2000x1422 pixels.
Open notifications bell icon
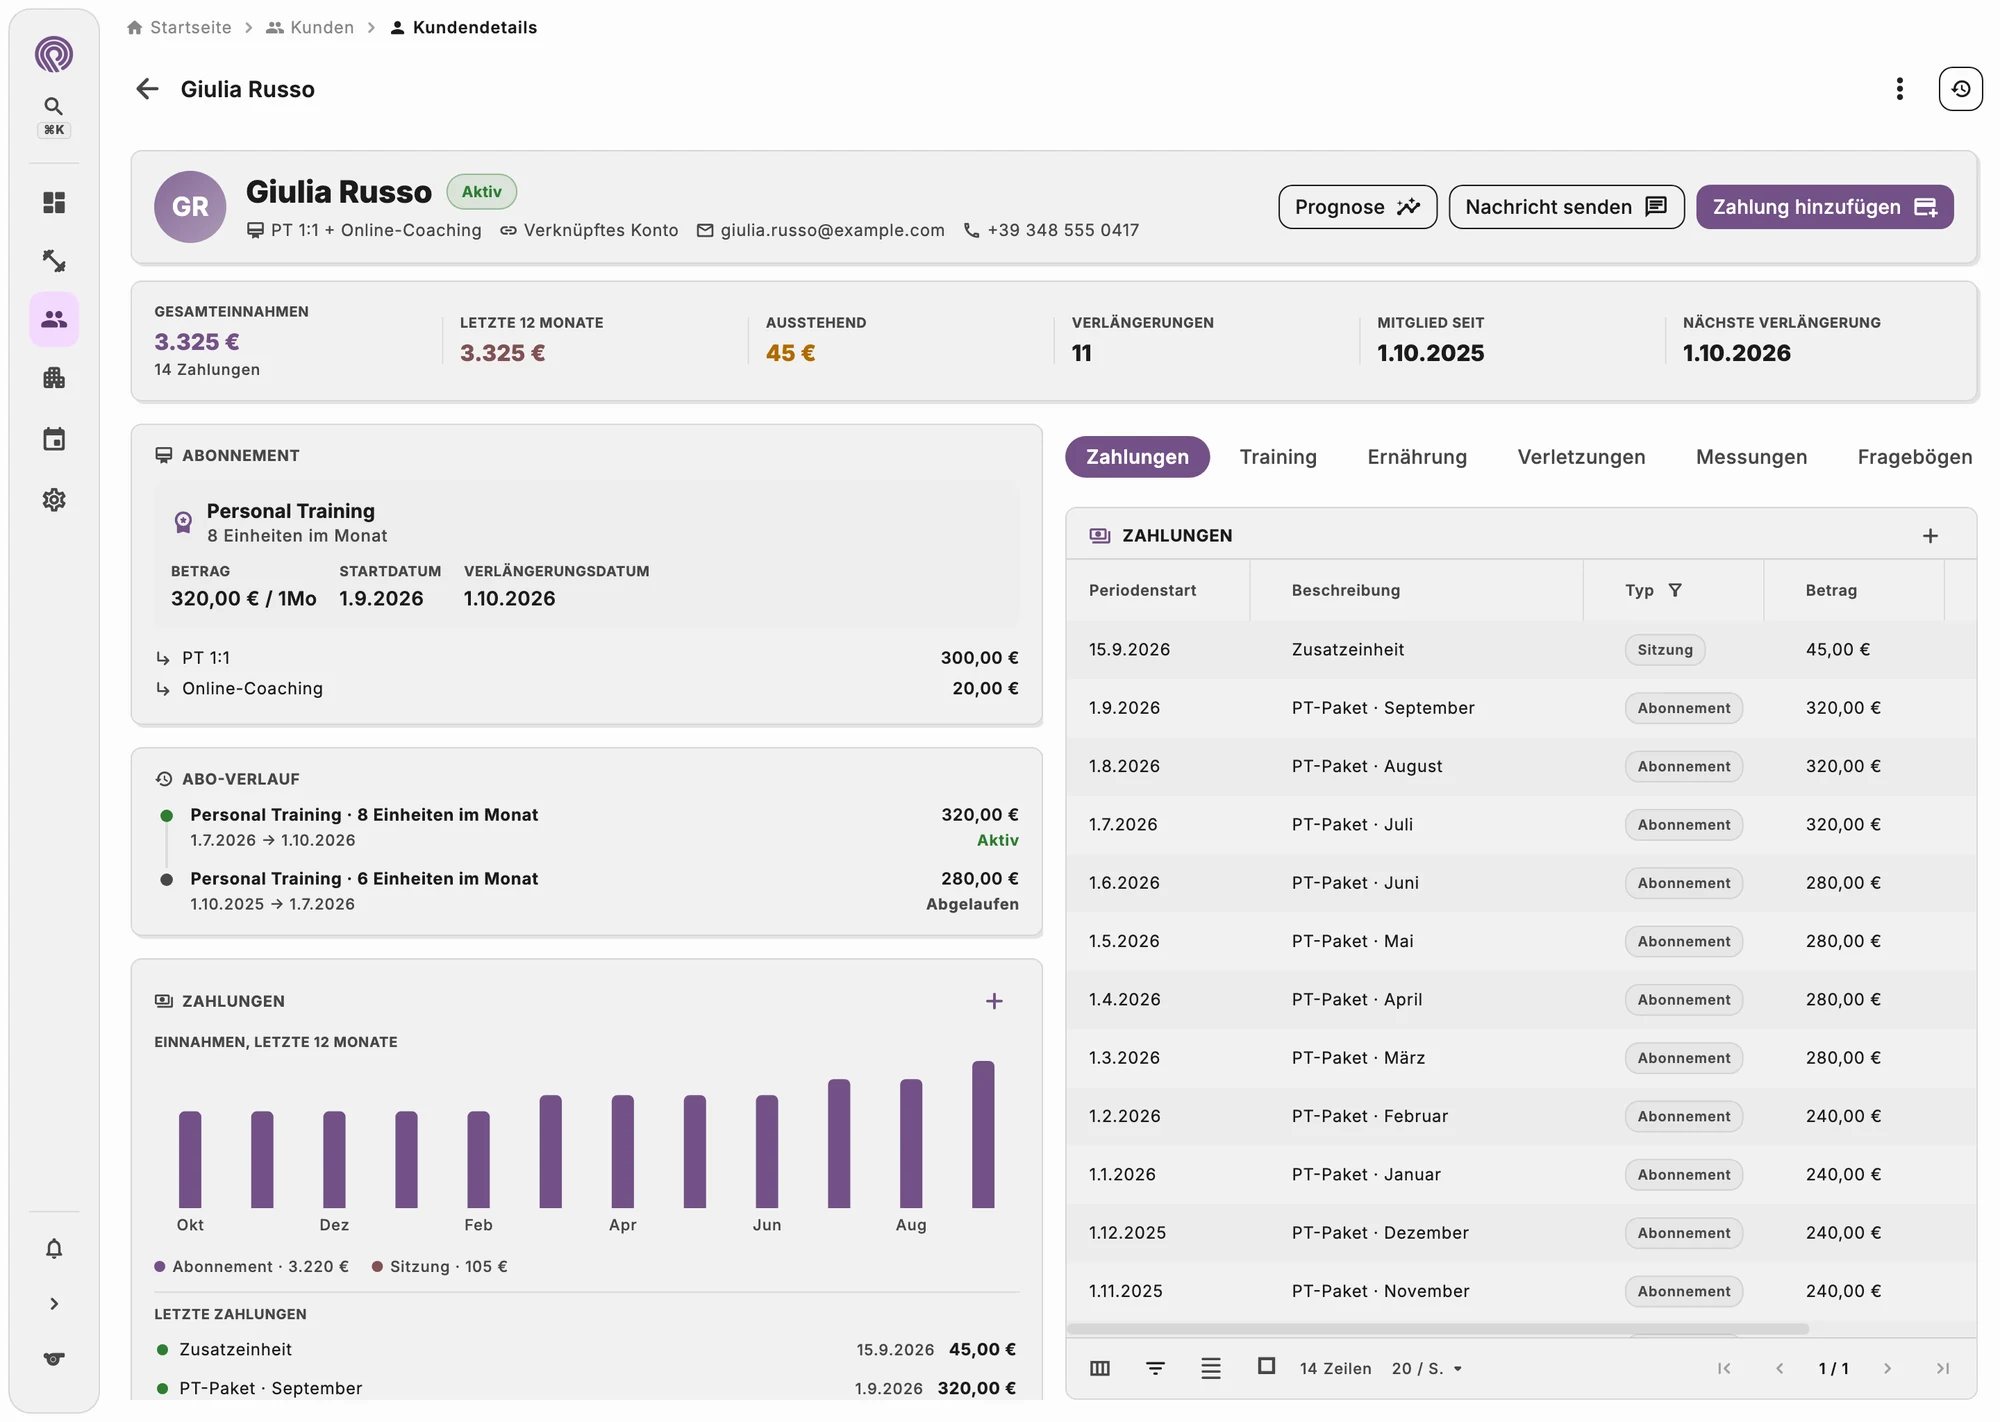(x=54, y=1248)
